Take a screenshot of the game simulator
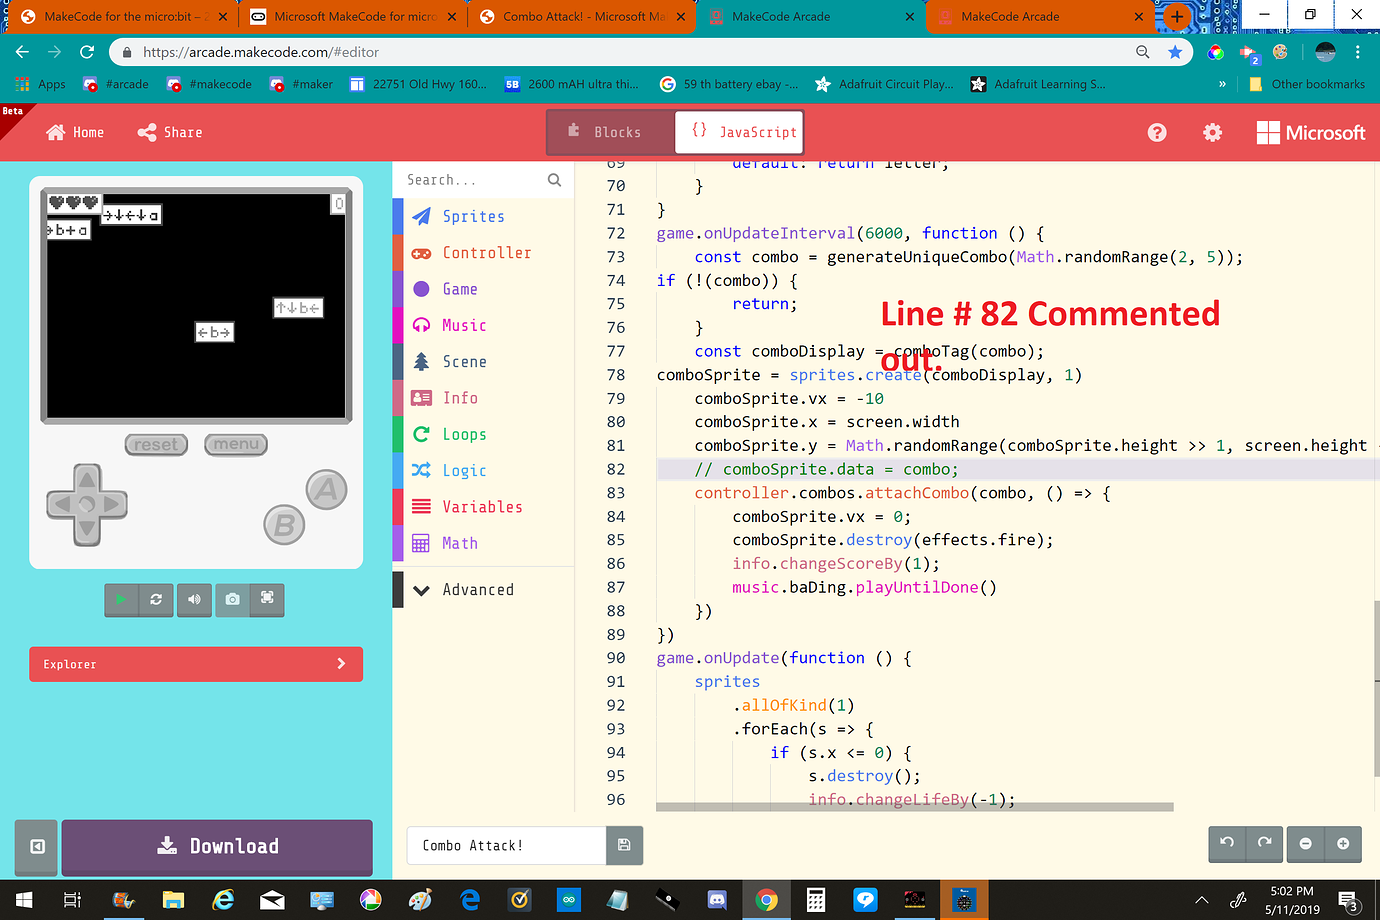 point(233,600)
